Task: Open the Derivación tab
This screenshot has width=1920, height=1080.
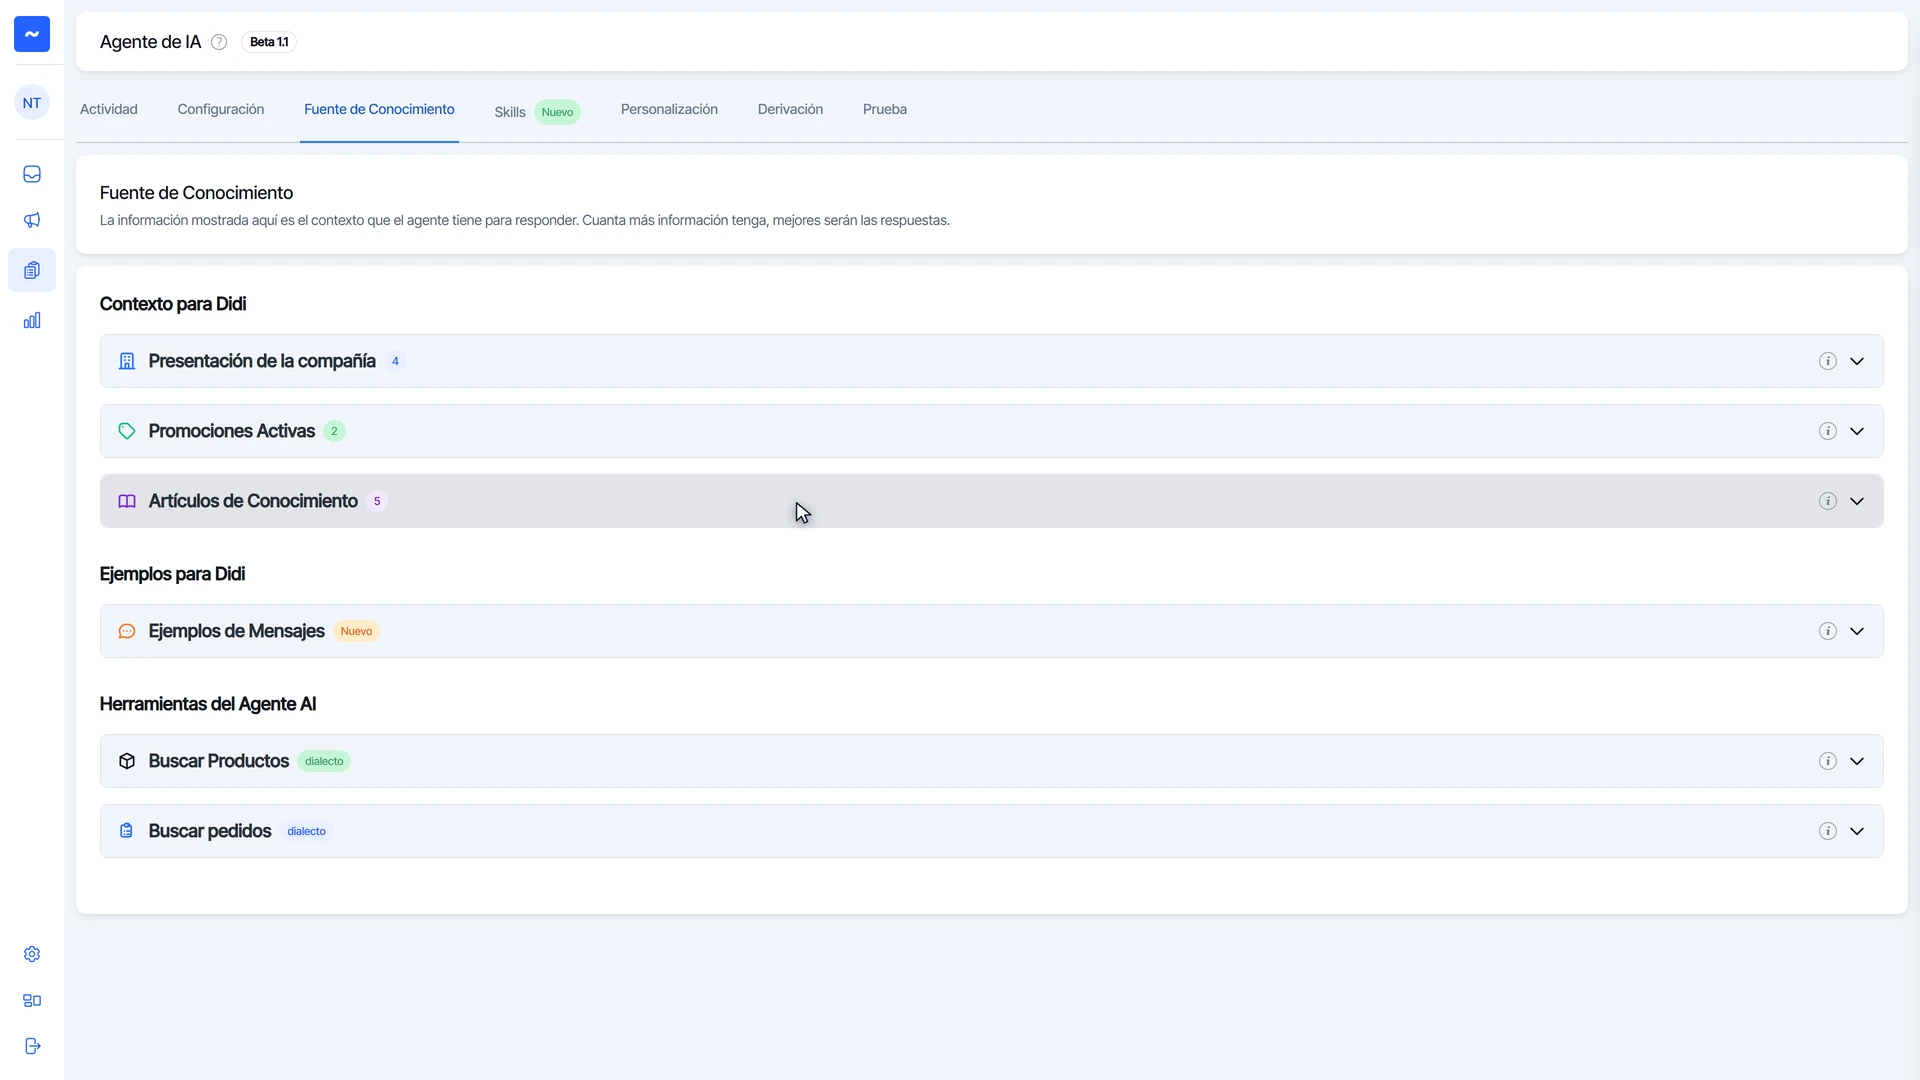Action: tap(790, 109)
